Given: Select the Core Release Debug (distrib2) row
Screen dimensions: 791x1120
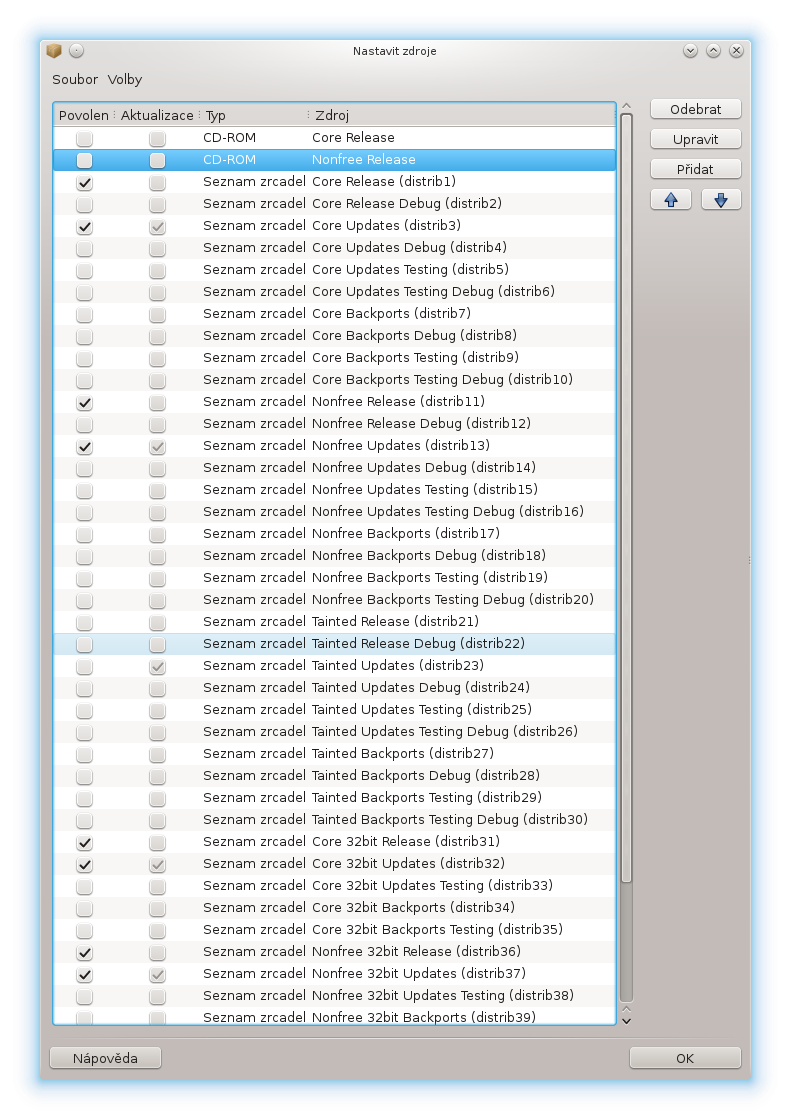Looking at the screenshot, I should [334, 204].
